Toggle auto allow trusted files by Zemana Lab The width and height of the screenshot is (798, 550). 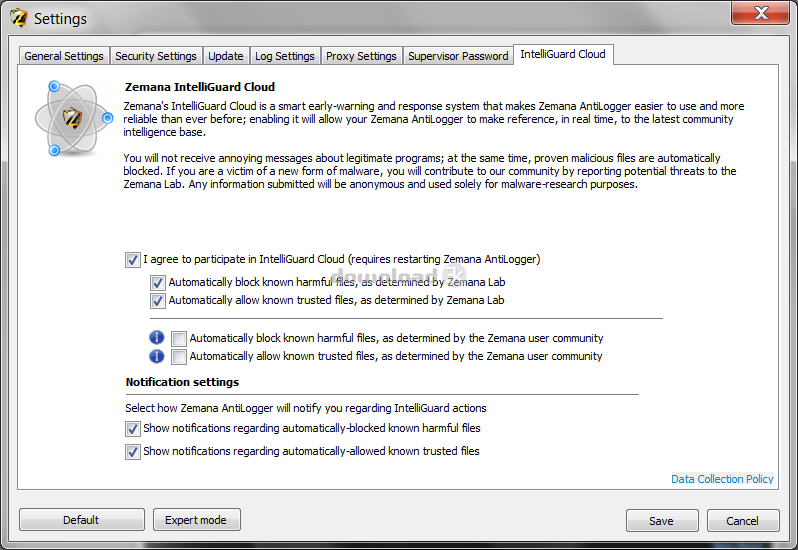tap(158, 301)
